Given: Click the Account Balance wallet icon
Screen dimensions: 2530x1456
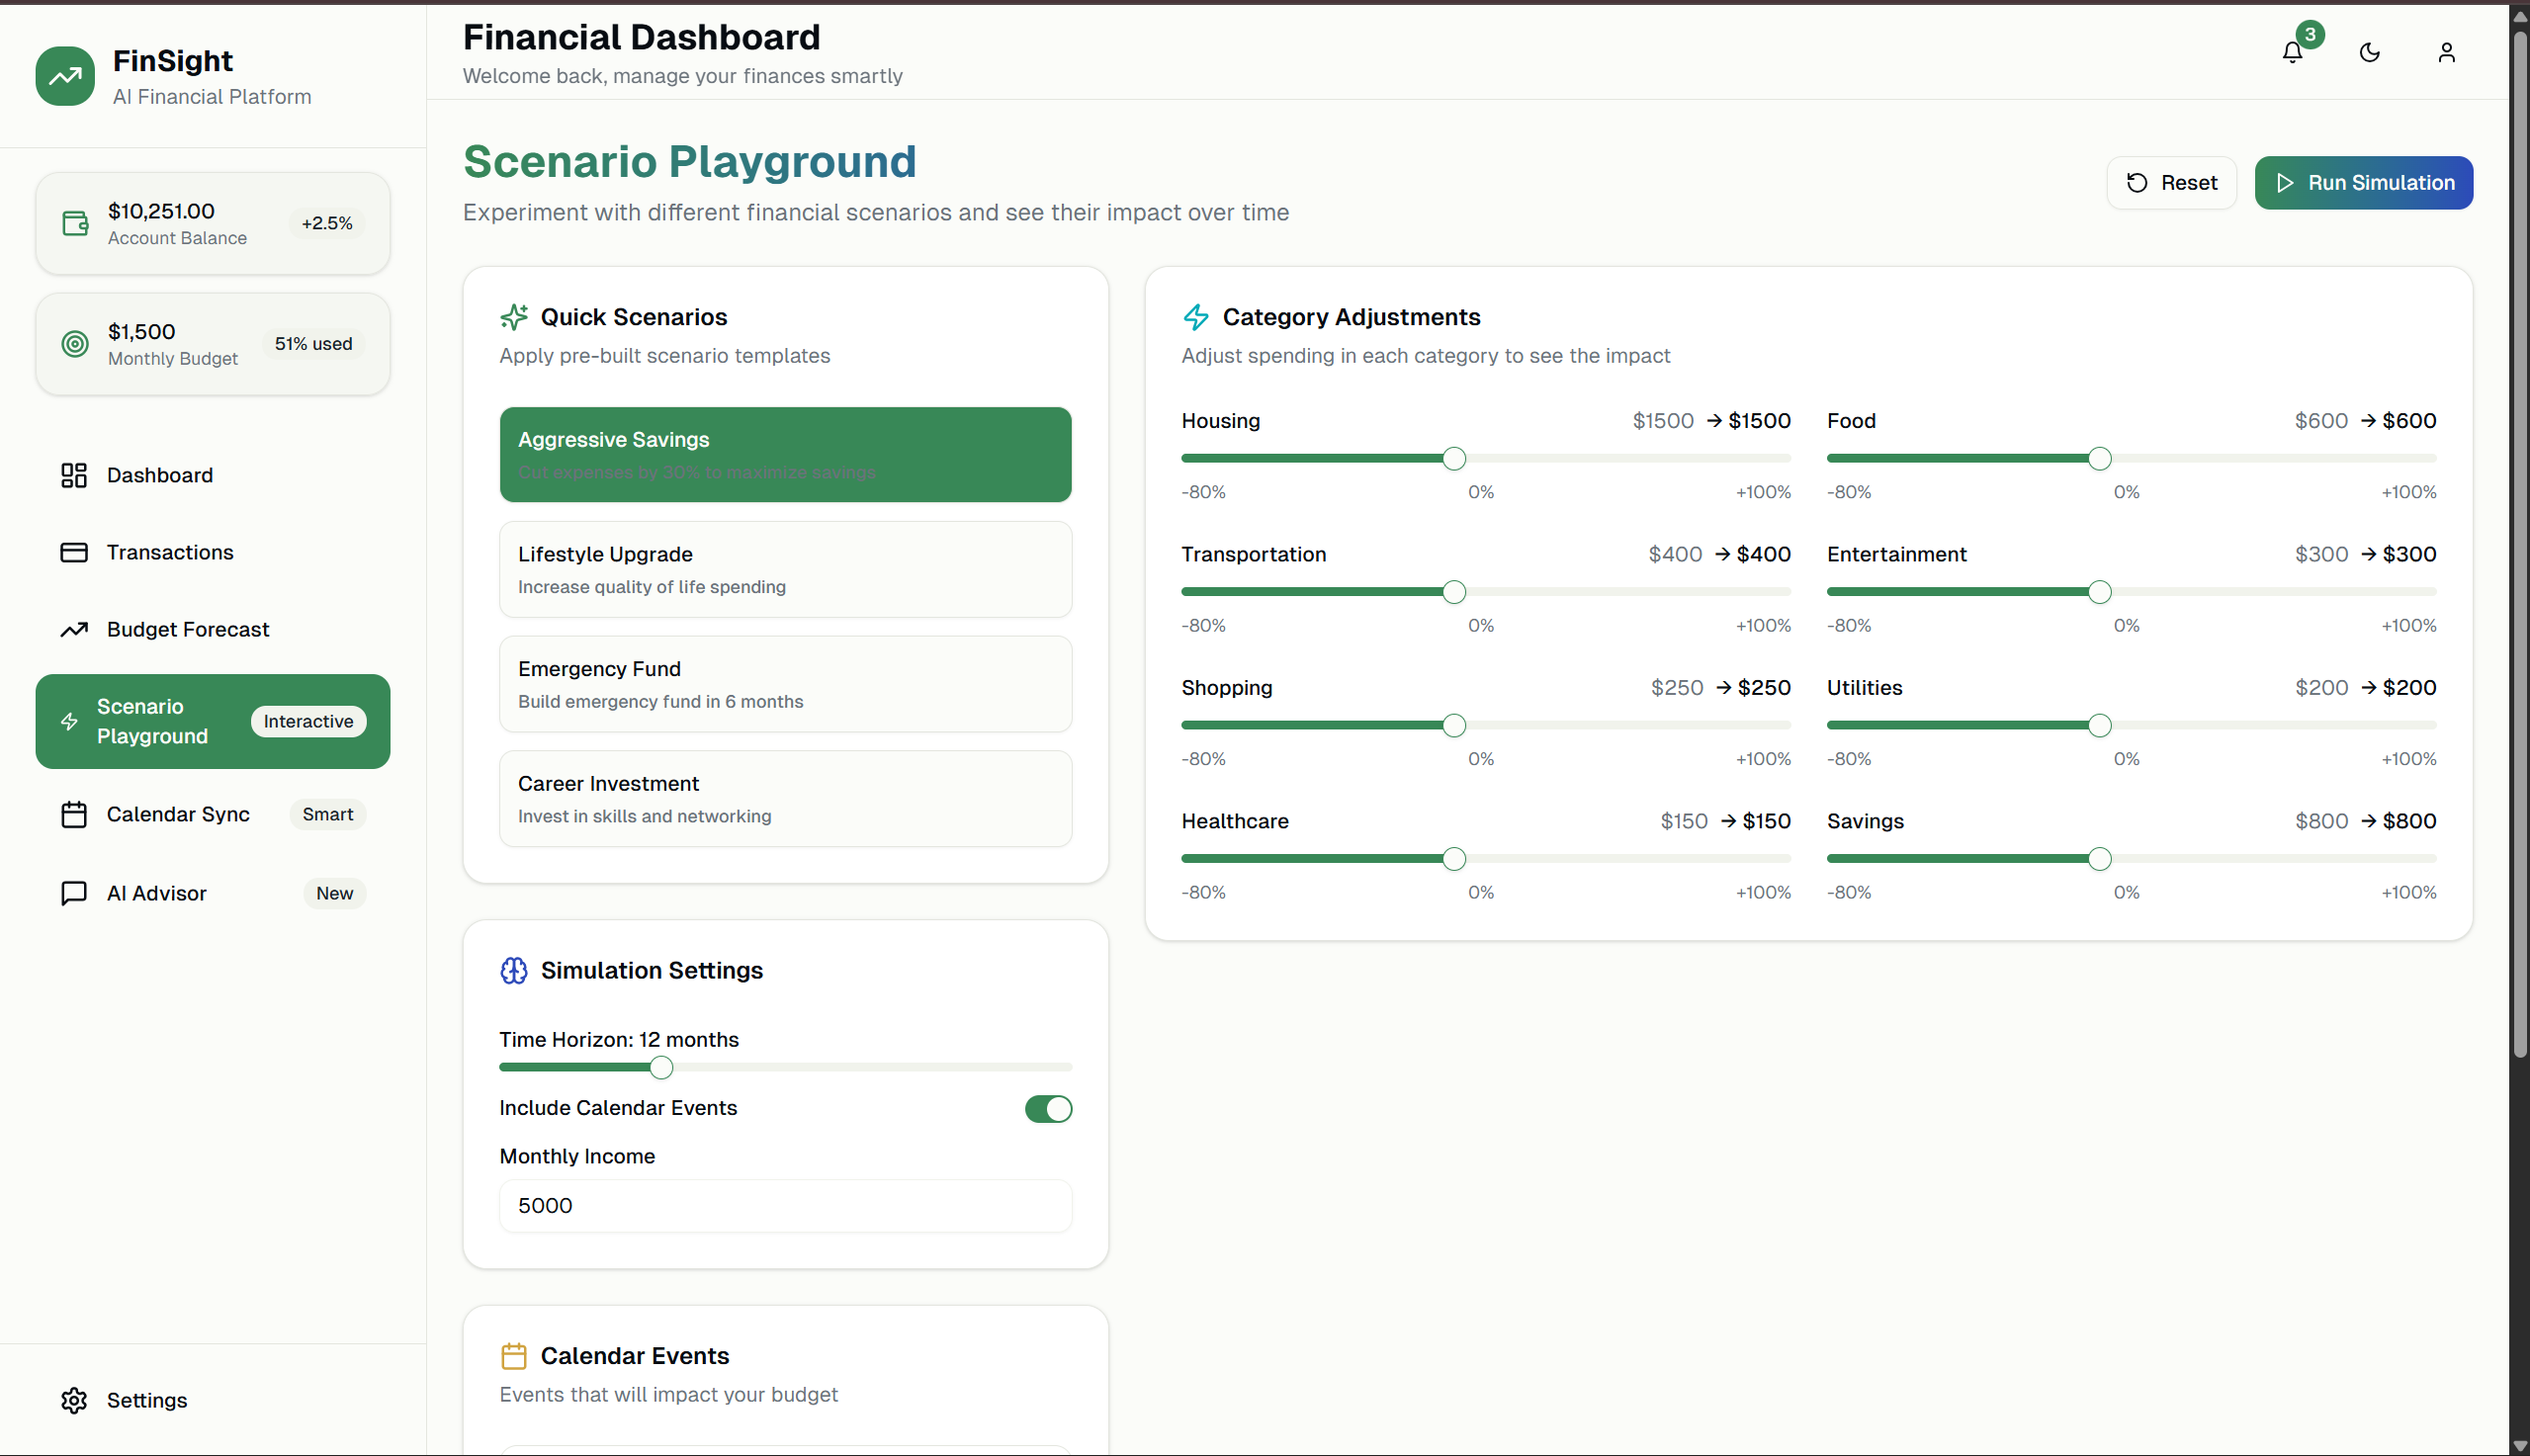Looking at the screenshot, I should (76, 223).
